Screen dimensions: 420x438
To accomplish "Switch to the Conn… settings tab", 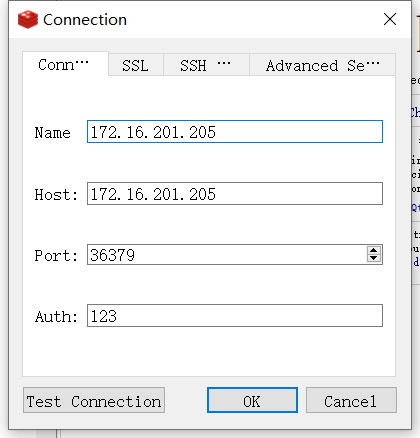I will (x=65, y=64).
